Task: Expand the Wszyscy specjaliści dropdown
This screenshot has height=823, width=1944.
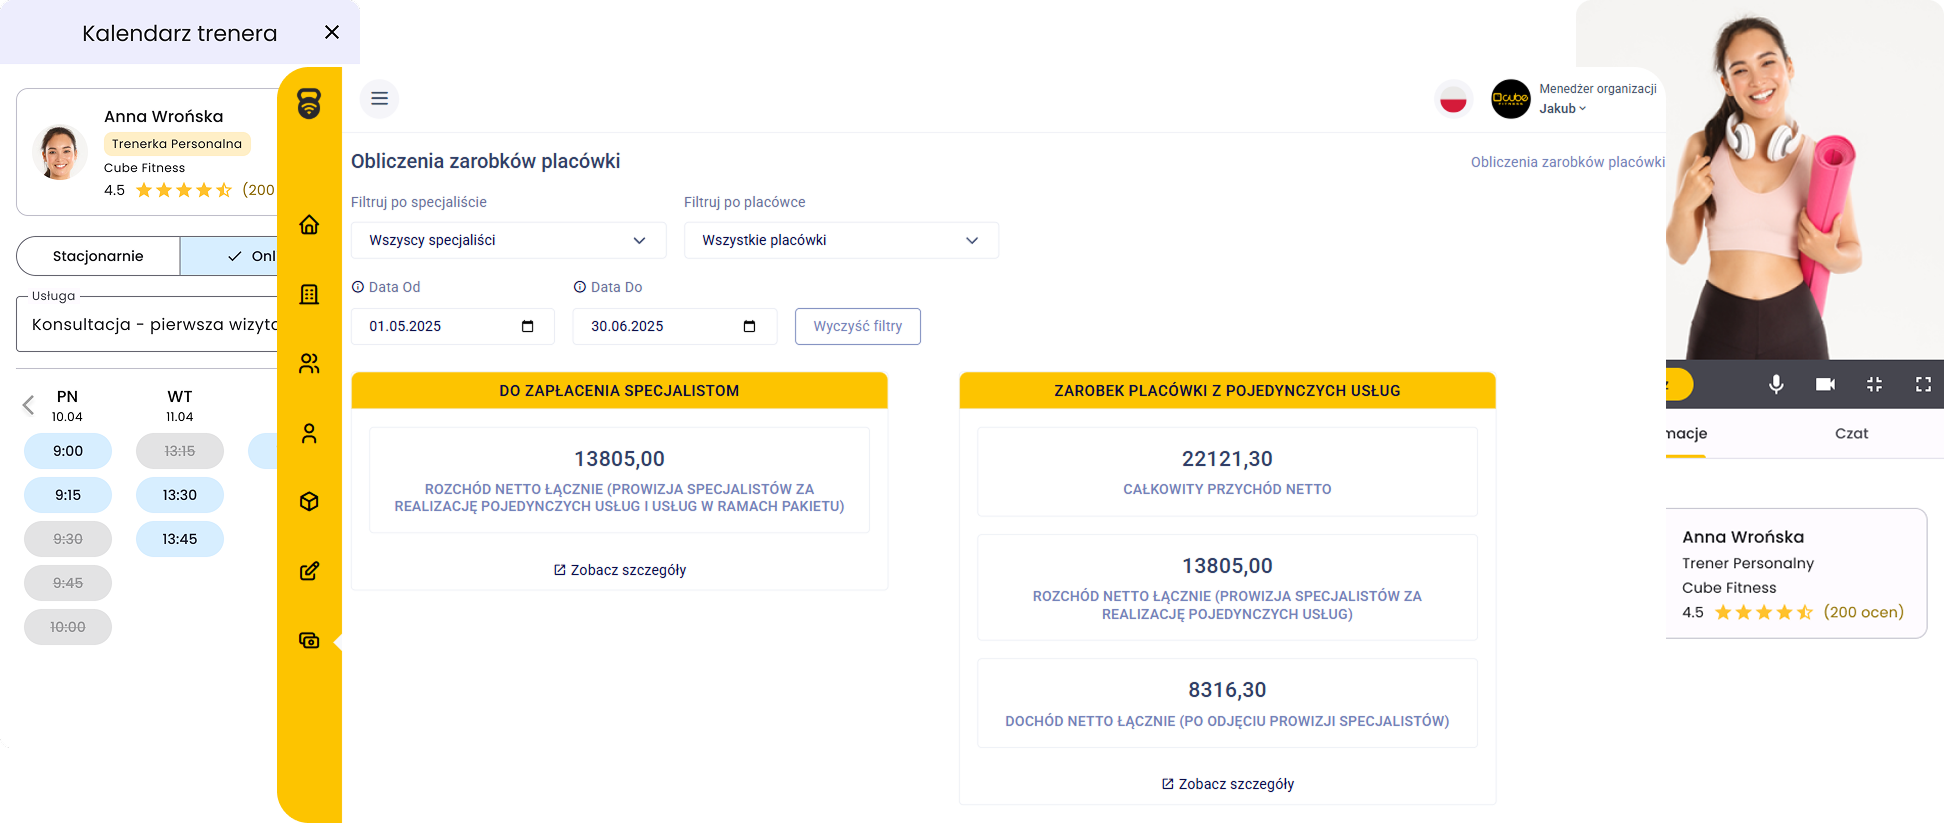Action: [508, 240]
